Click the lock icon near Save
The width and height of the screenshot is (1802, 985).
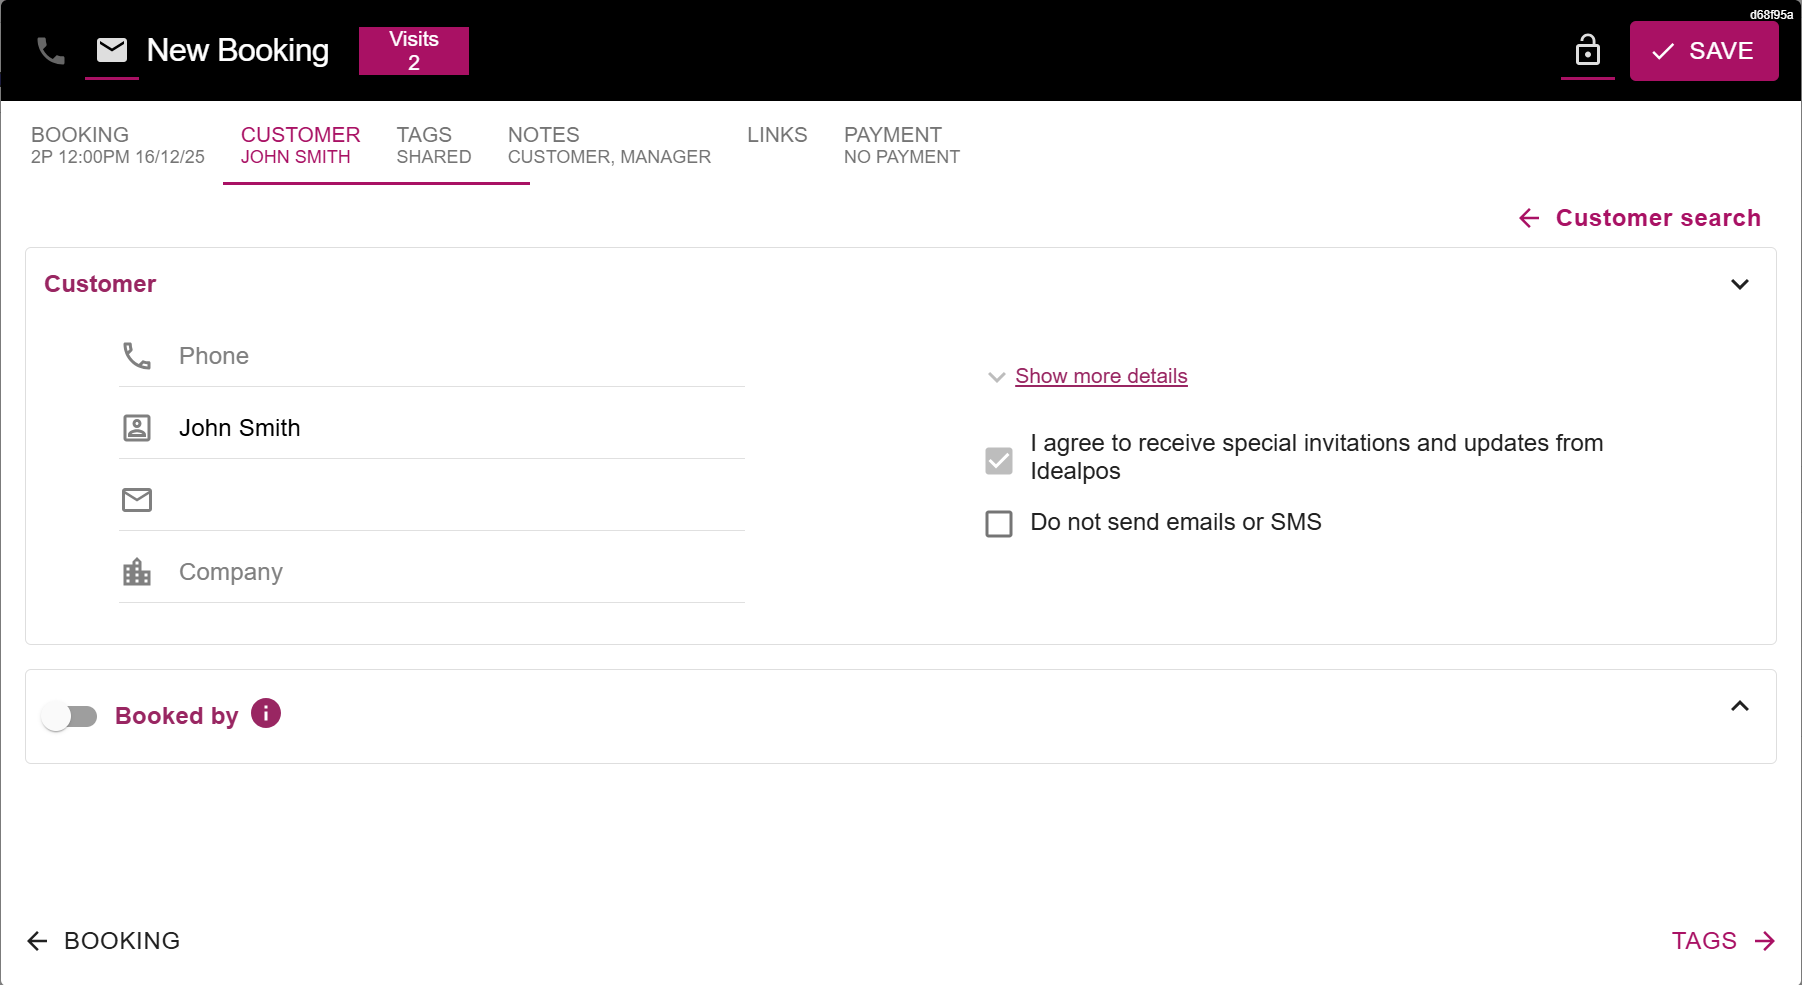tap(1587, 51)
